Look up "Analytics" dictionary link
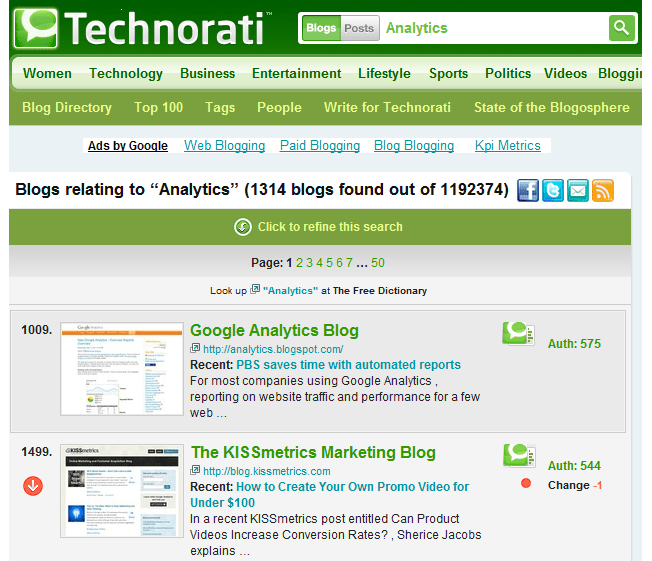 pyautogui.click(x=290, y=291)
